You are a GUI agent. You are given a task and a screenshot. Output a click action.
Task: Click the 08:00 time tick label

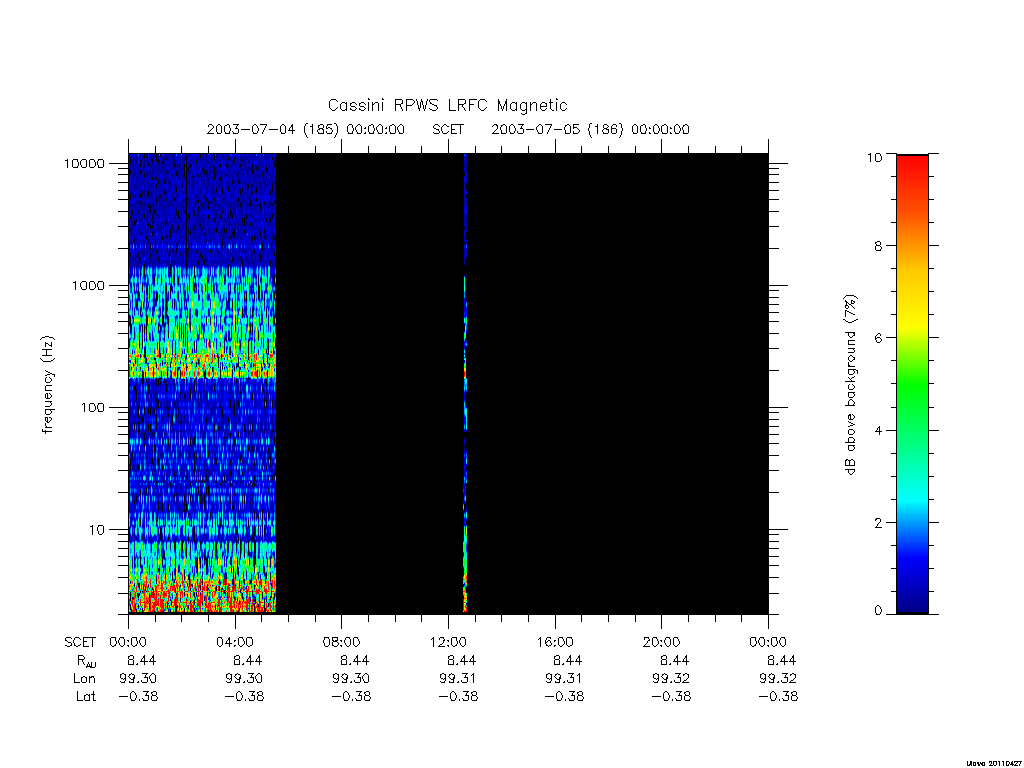342,642
